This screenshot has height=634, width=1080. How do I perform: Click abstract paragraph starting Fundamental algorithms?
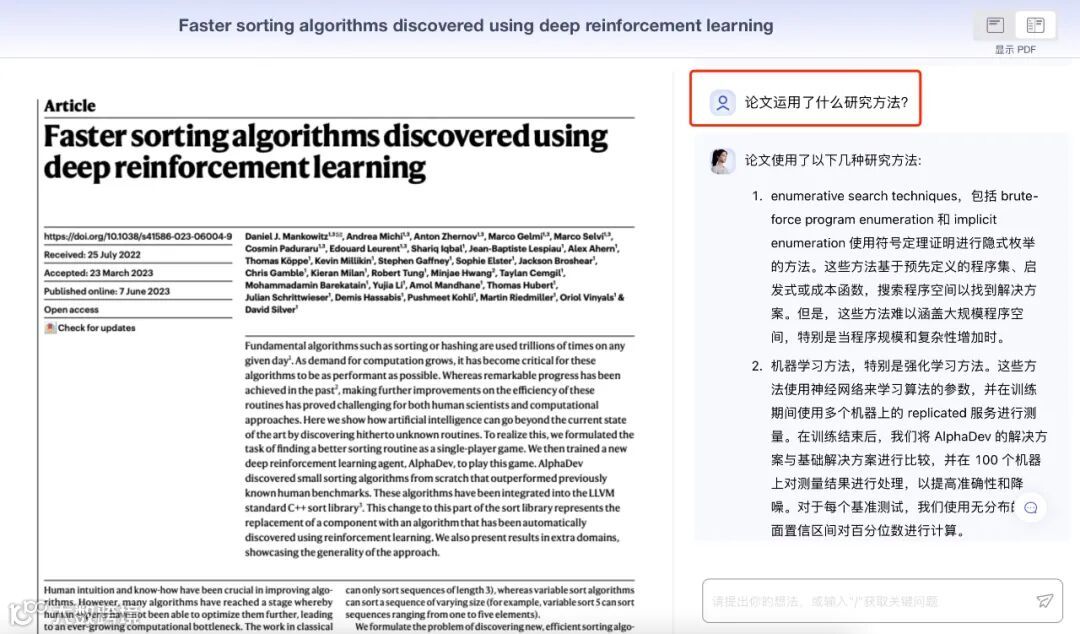(439, 449)
